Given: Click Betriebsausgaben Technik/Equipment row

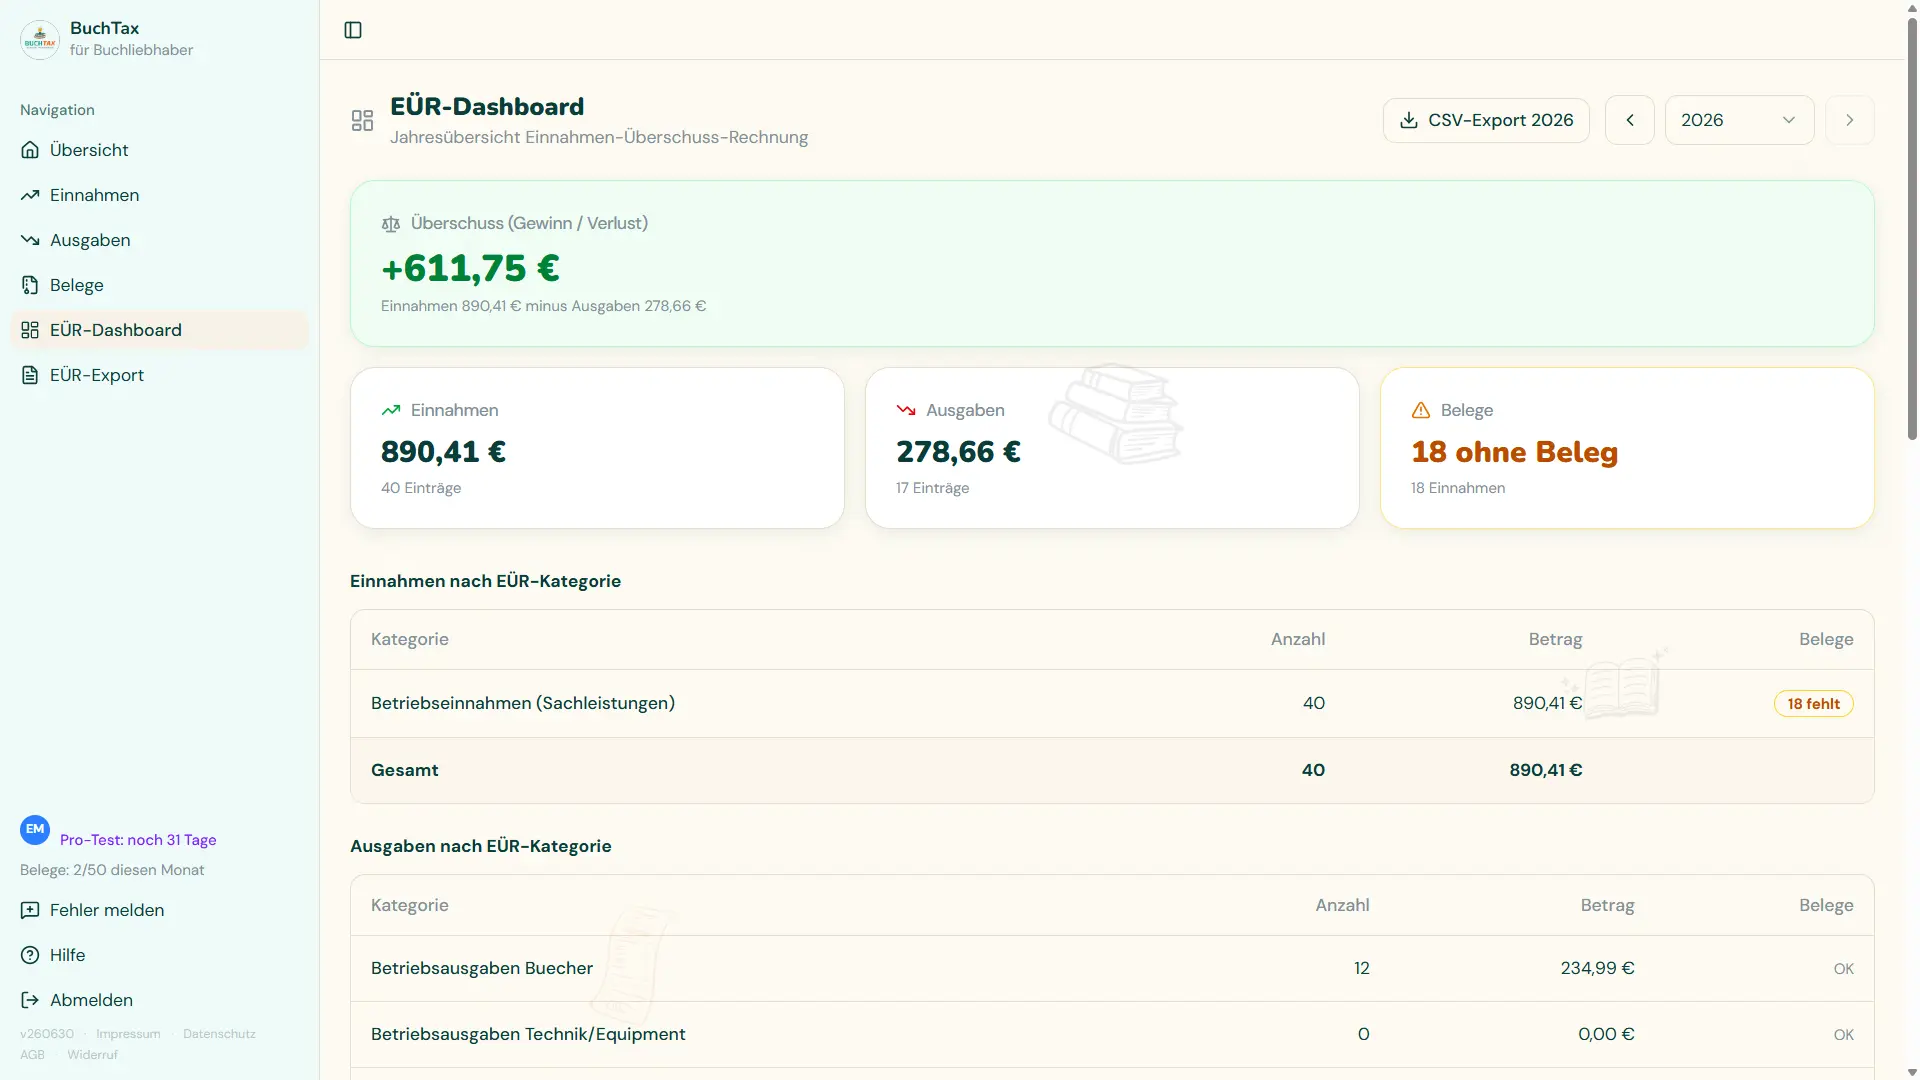Looking at the screenshot, I should coord(1112,1034).
